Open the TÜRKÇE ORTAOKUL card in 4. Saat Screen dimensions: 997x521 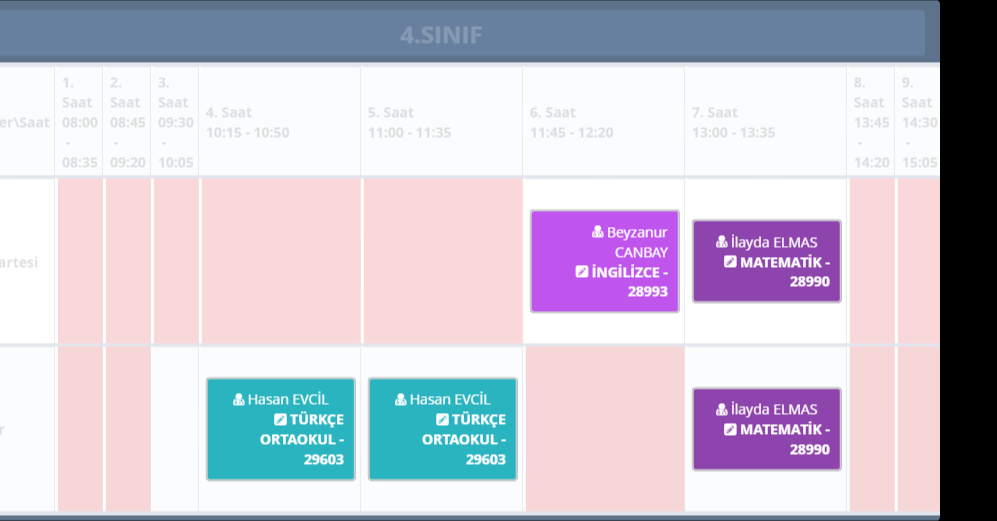click(x=281, y=429)
